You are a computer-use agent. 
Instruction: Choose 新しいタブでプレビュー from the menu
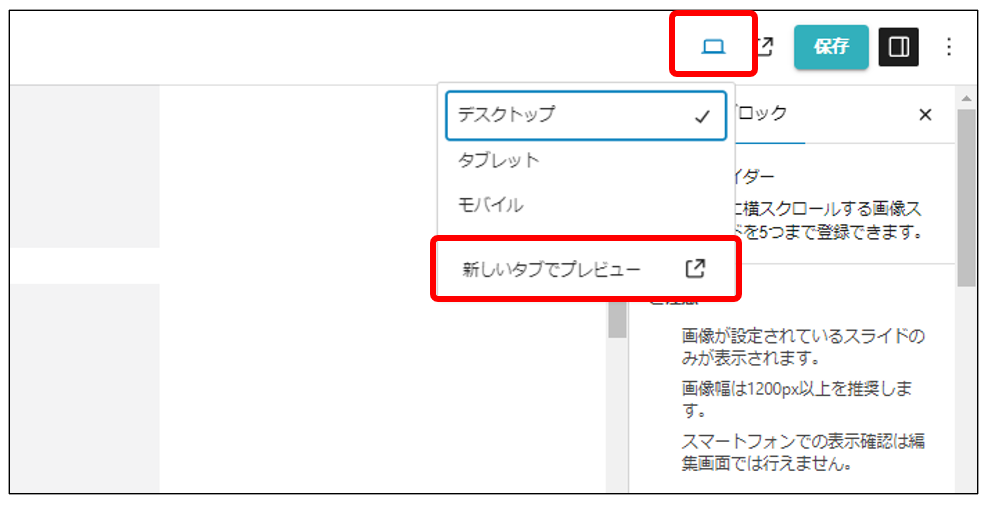tap(551, 269)
